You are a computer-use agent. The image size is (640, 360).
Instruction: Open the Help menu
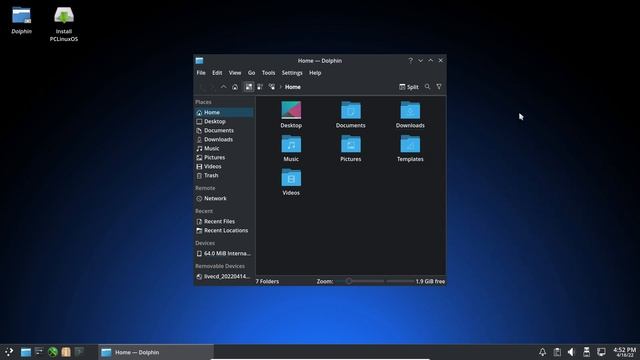pos(315,73)
